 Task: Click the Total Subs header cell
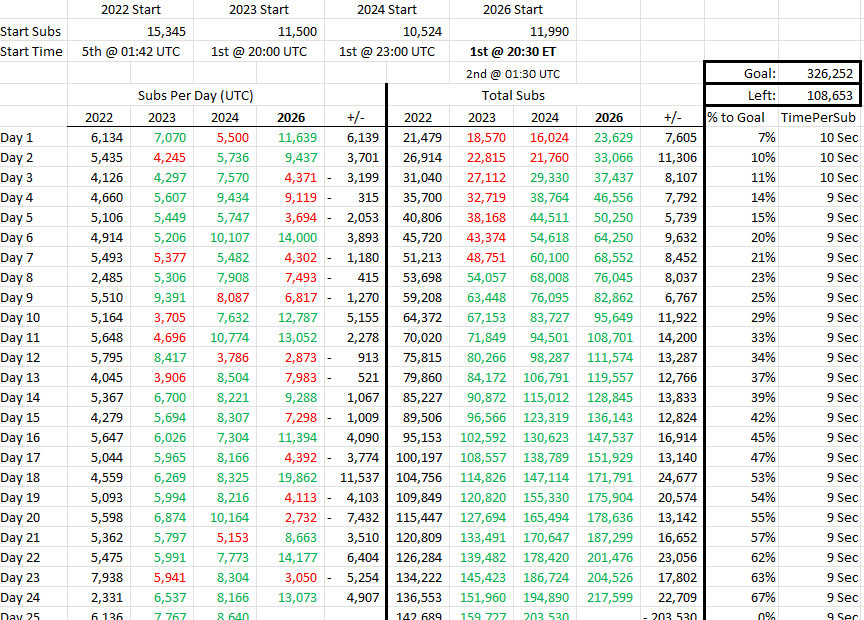click(513, 95)
